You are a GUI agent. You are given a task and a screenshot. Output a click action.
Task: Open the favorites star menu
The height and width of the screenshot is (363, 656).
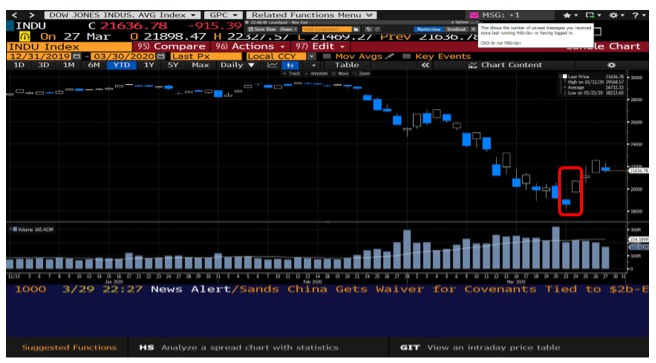[x=570, y=15]
